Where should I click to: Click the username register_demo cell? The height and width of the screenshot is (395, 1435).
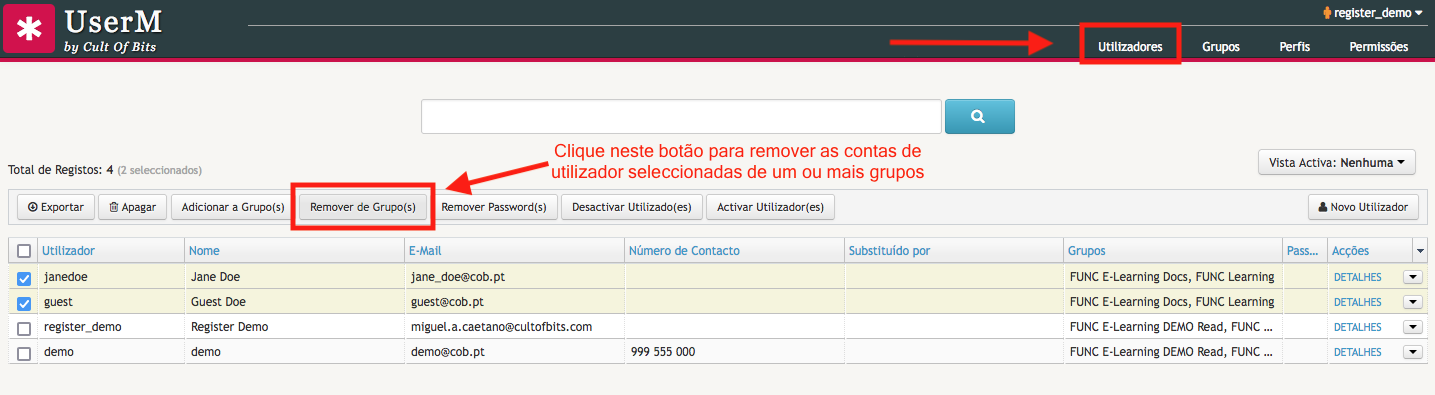[110, 327]
